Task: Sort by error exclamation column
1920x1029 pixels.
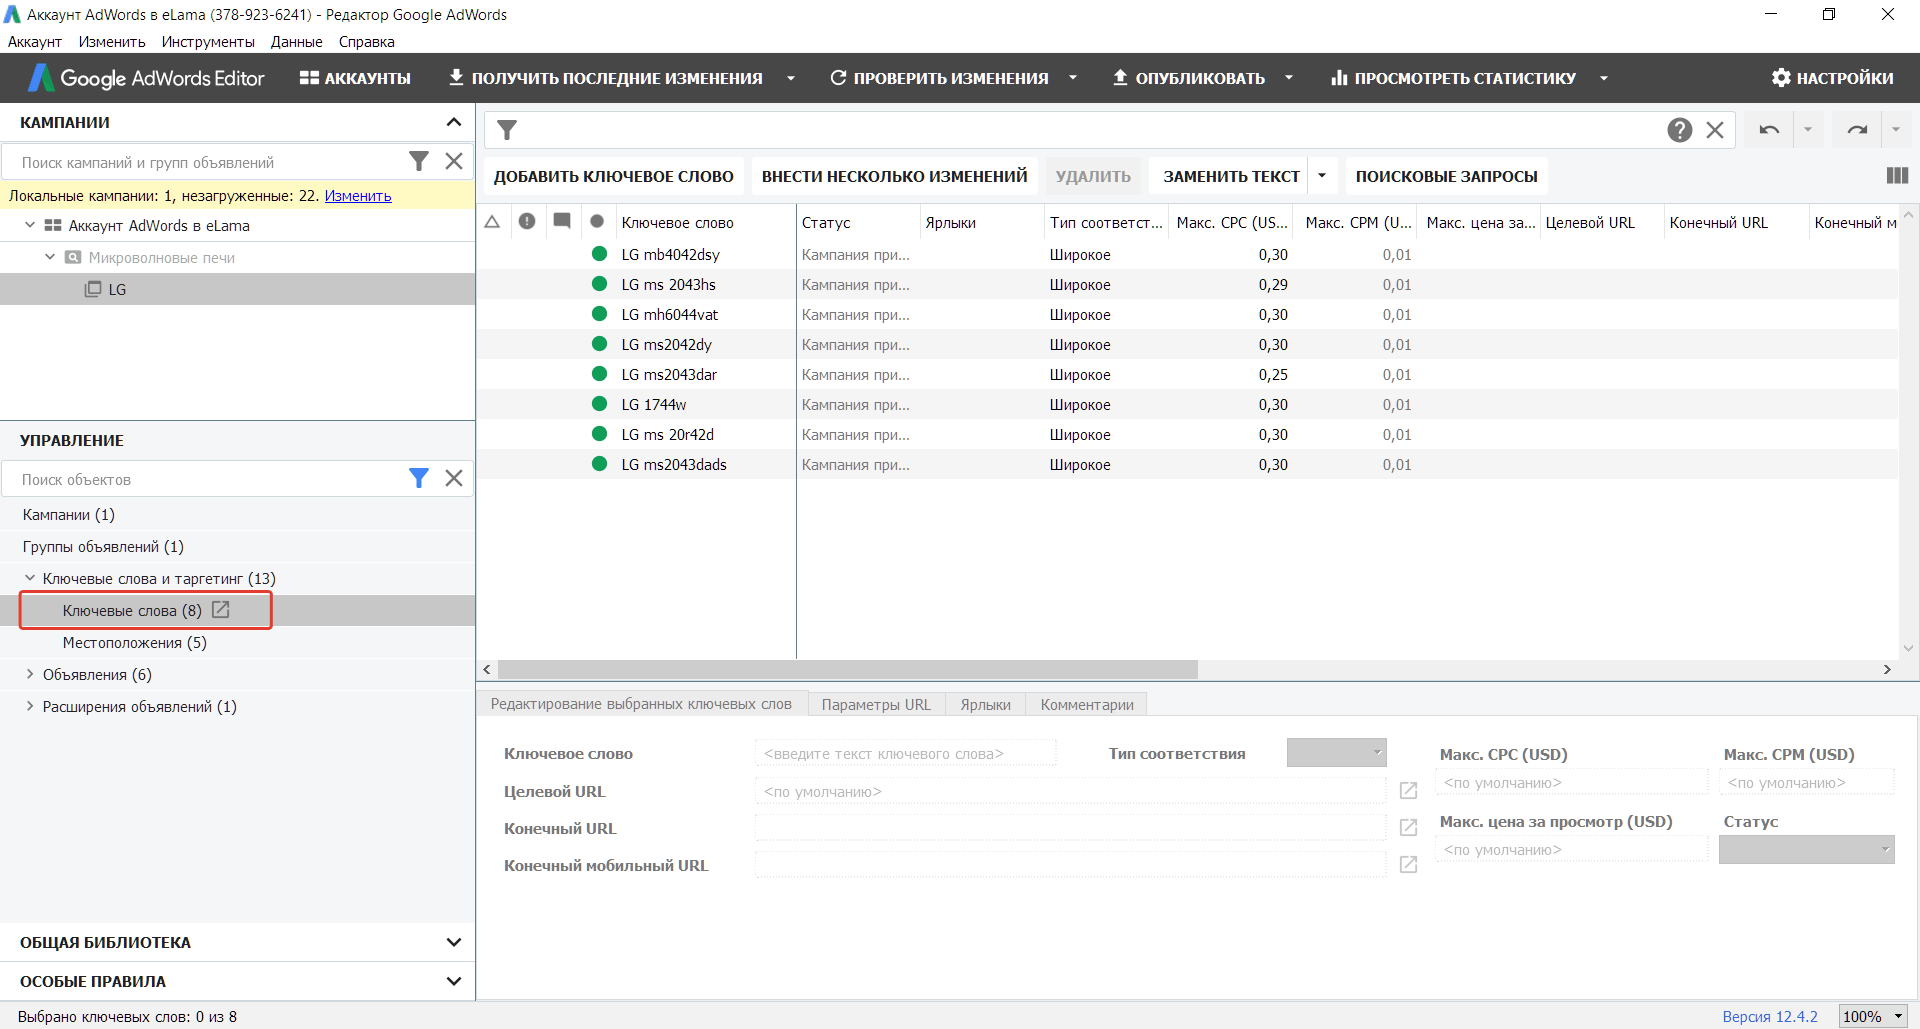Action: click(x=527, y=221)
